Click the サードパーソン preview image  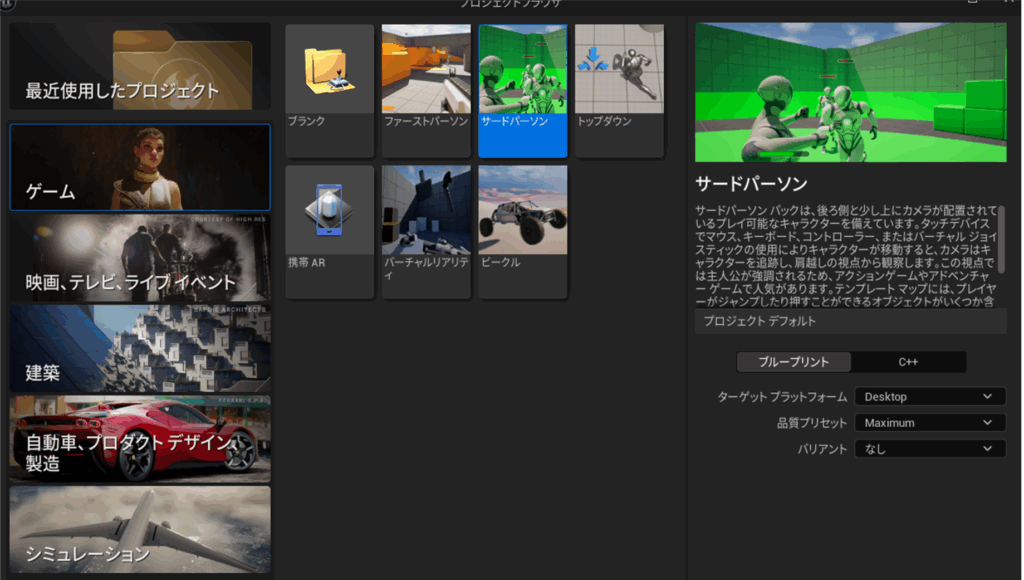click(850, 92)
